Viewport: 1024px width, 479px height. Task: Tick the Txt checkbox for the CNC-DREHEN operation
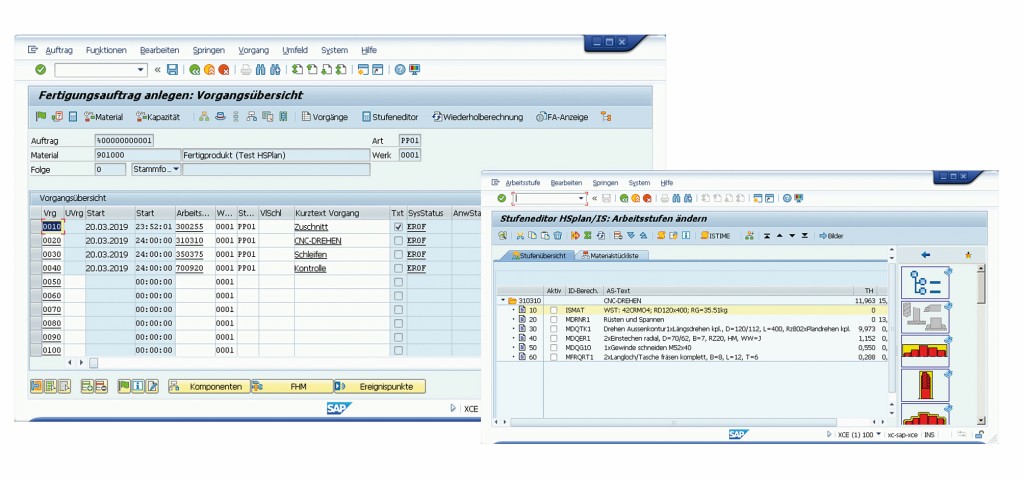click(398, 241)
